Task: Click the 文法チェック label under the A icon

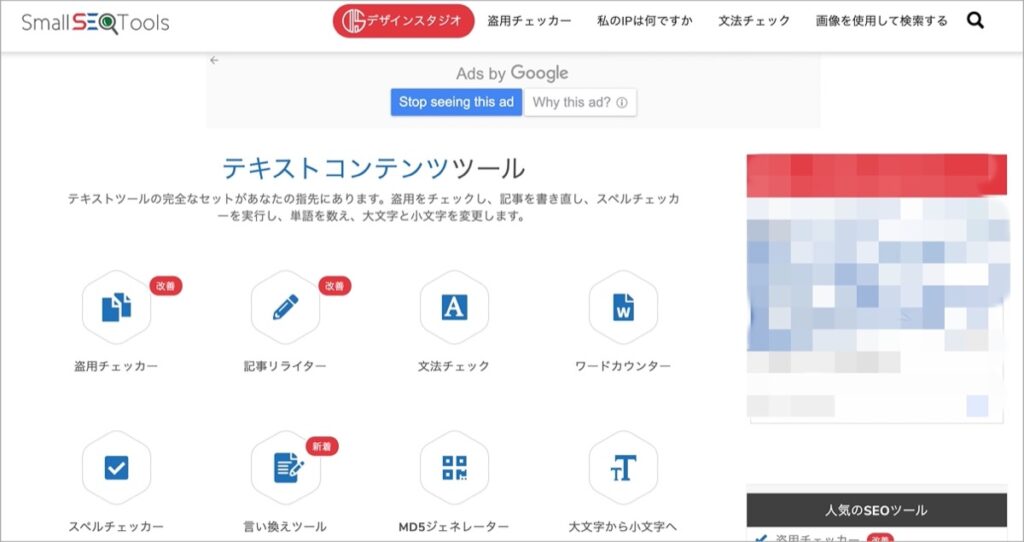Action: (454, 366)
